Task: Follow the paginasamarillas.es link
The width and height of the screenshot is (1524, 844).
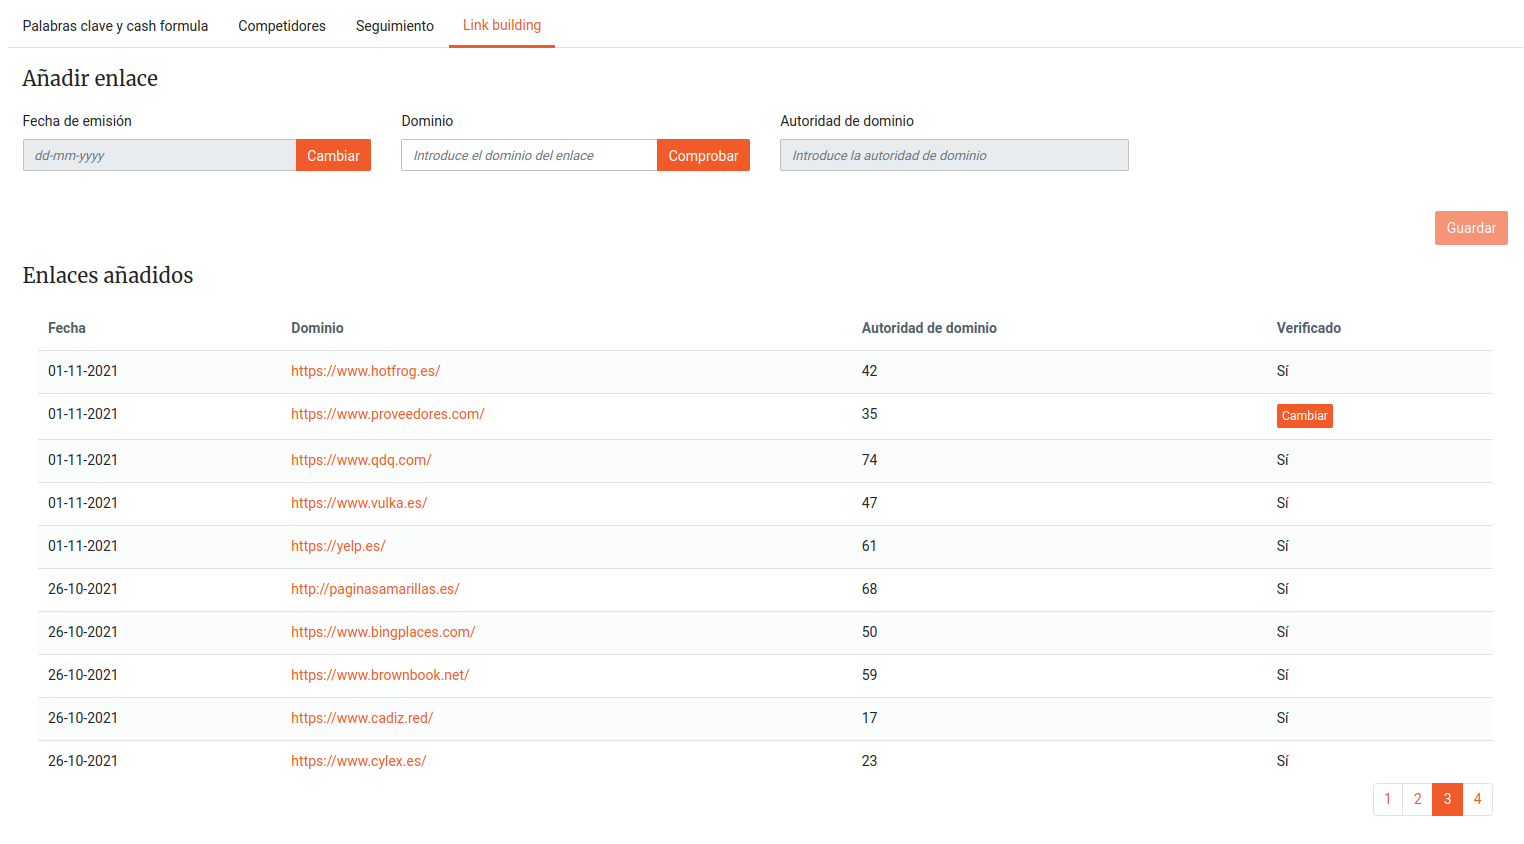Action: coord(375,589)
